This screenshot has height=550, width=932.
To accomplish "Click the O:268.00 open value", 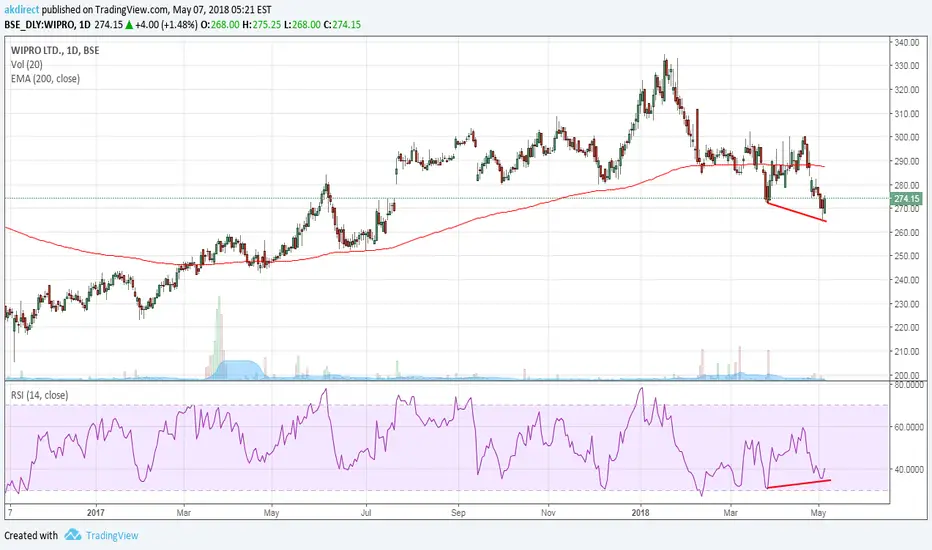I will tap(221, 24).
